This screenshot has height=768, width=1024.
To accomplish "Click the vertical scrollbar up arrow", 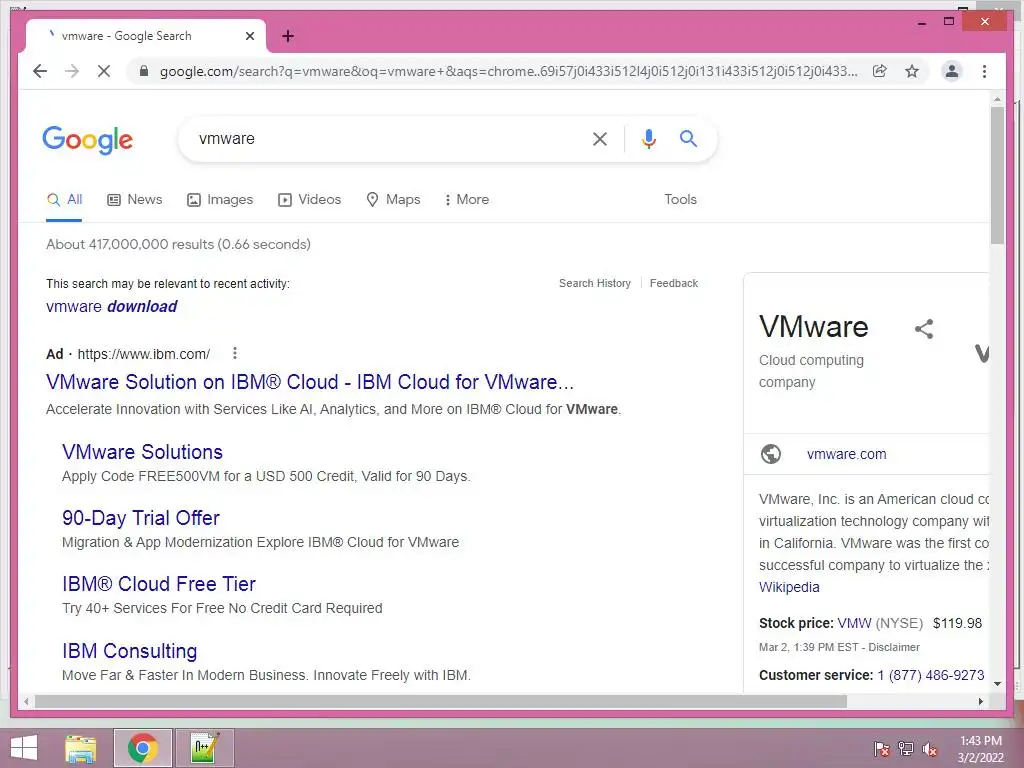I will pyautogui.click(x=997, y=99).
